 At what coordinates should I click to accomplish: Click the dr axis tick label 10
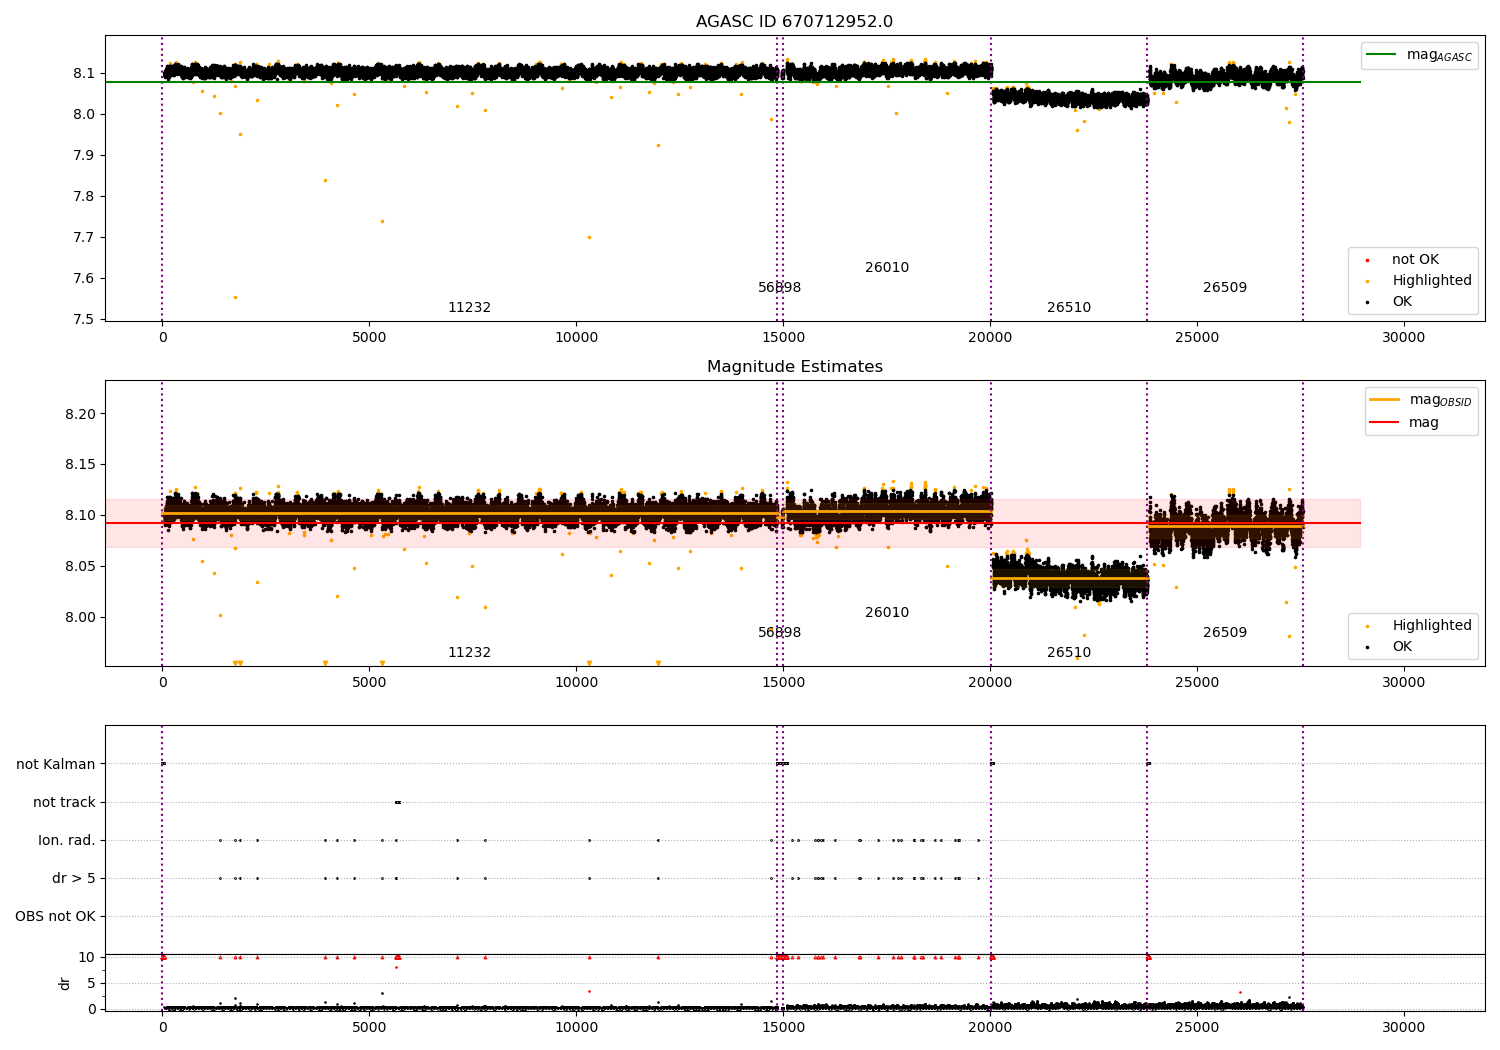tap(87, 957)
